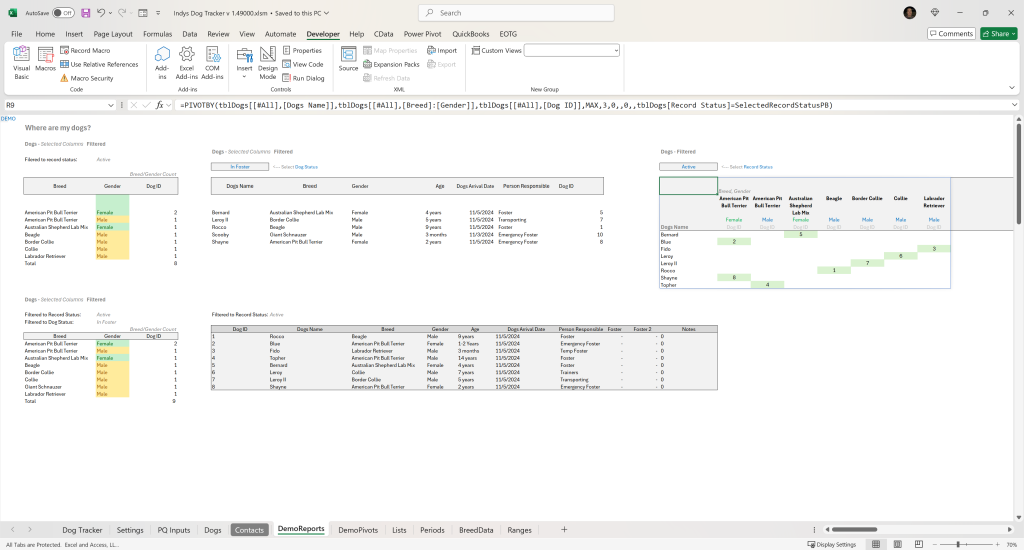Image resolution: width=1024 pixels, height=550 pixels.
Task: Click the vertical scrollbar thumb
Action: click(x=1019, y=175)
